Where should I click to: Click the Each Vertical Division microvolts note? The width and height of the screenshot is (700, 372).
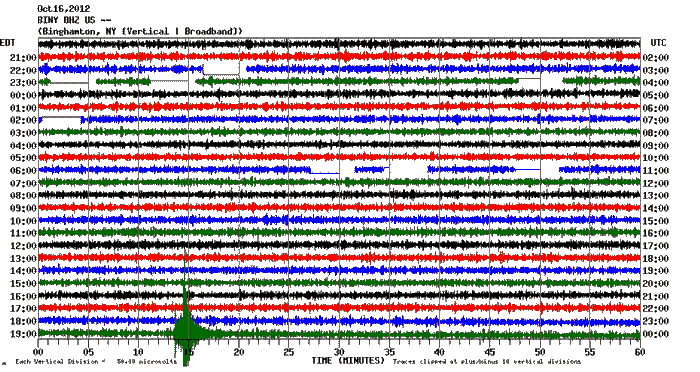coord(96,362)
